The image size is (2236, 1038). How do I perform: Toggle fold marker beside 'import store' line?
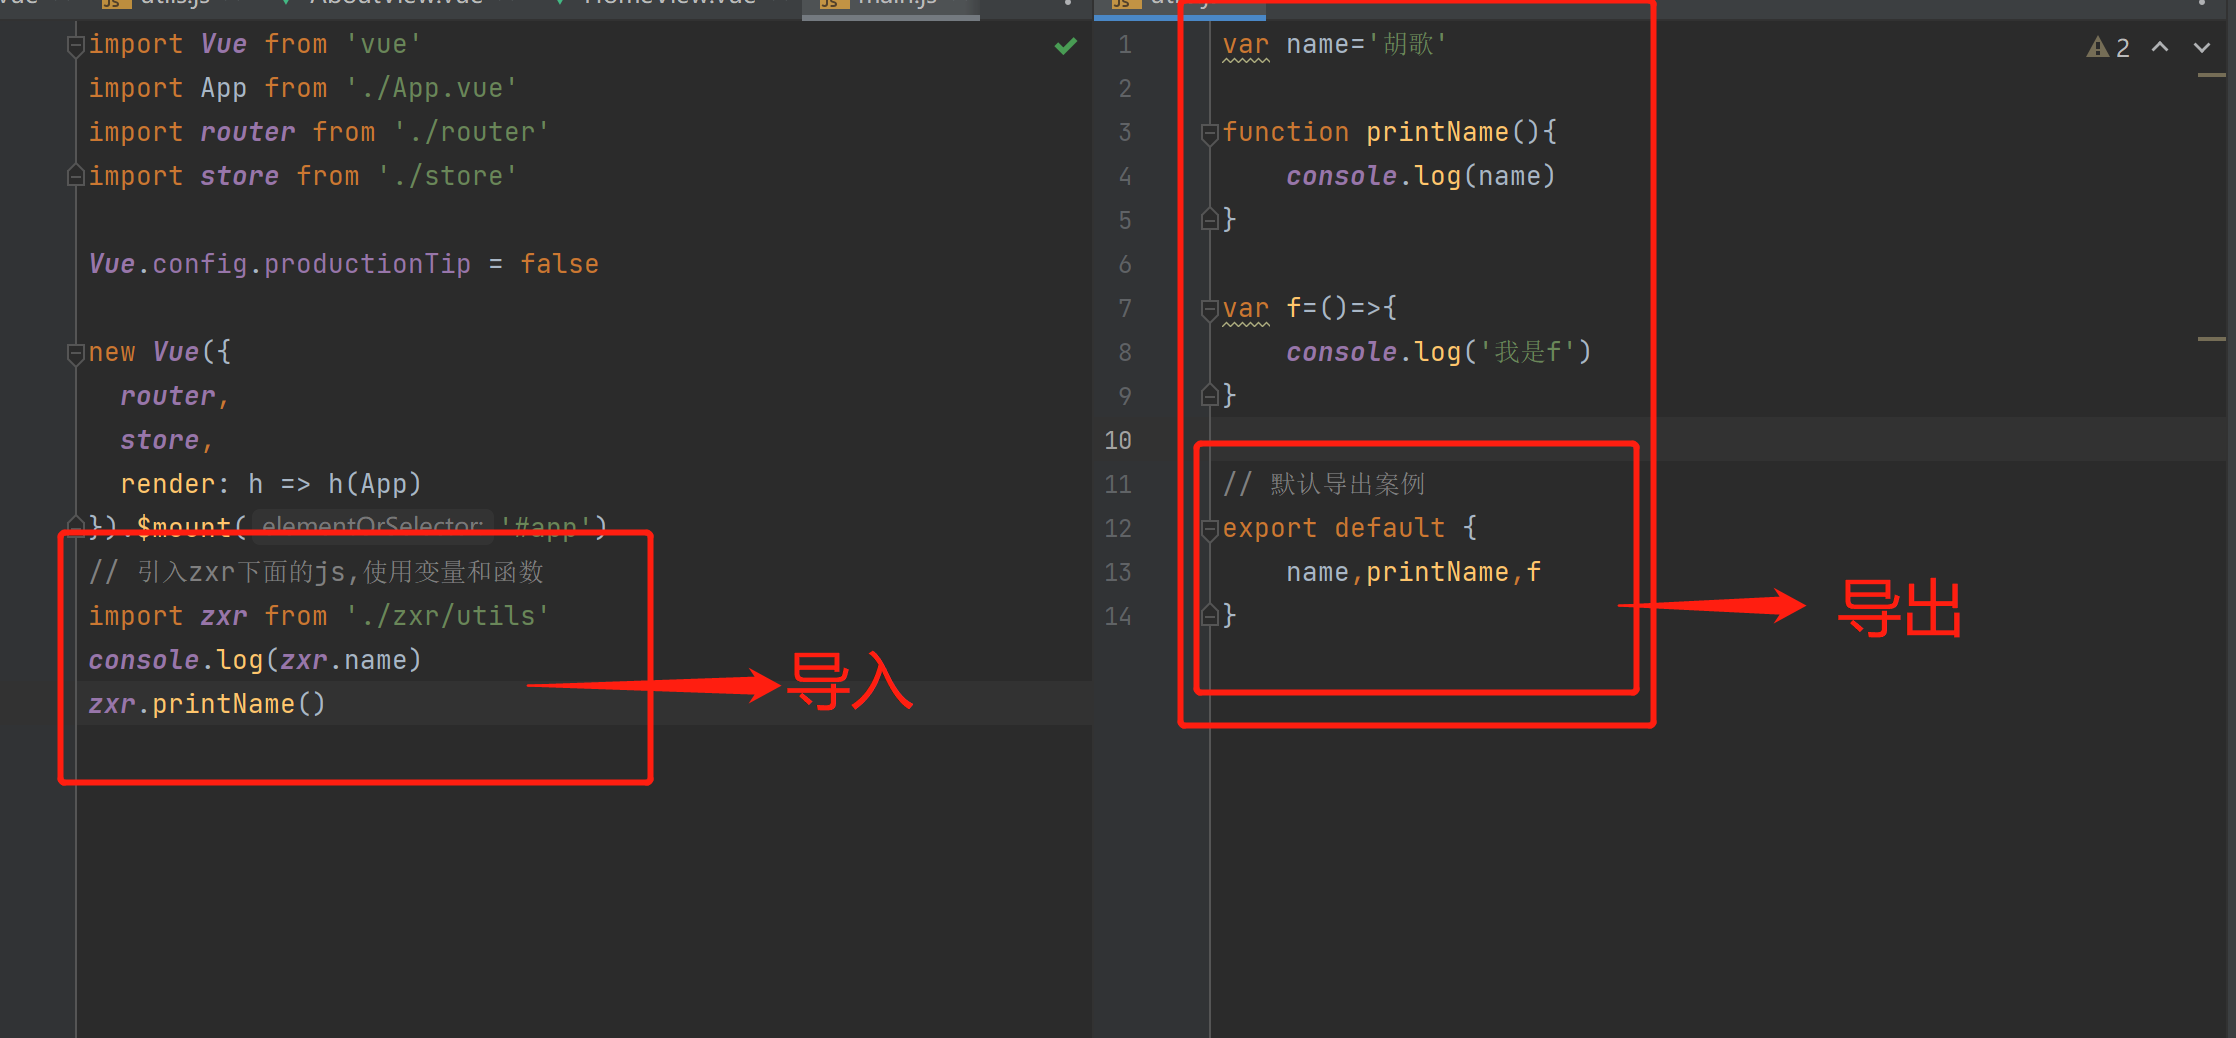point(75,176)
